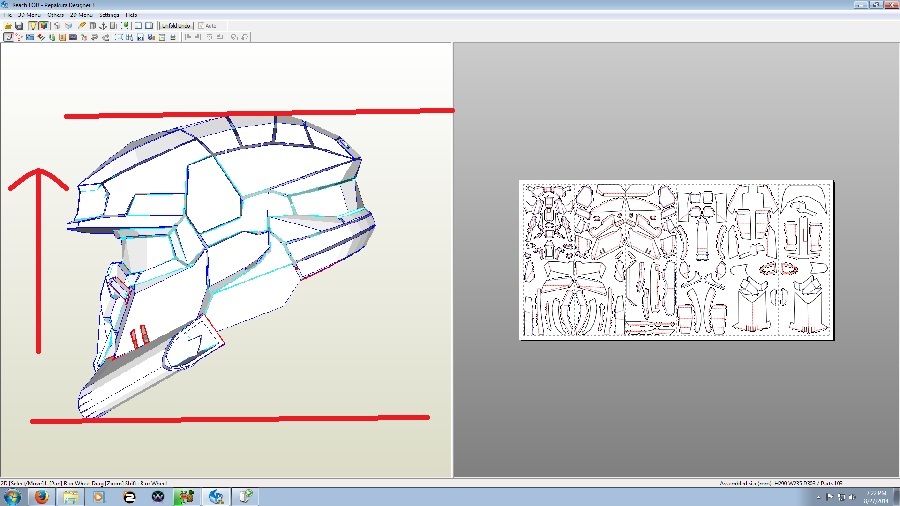
Task: Open the Settings menu
Action: pos(109,15)
